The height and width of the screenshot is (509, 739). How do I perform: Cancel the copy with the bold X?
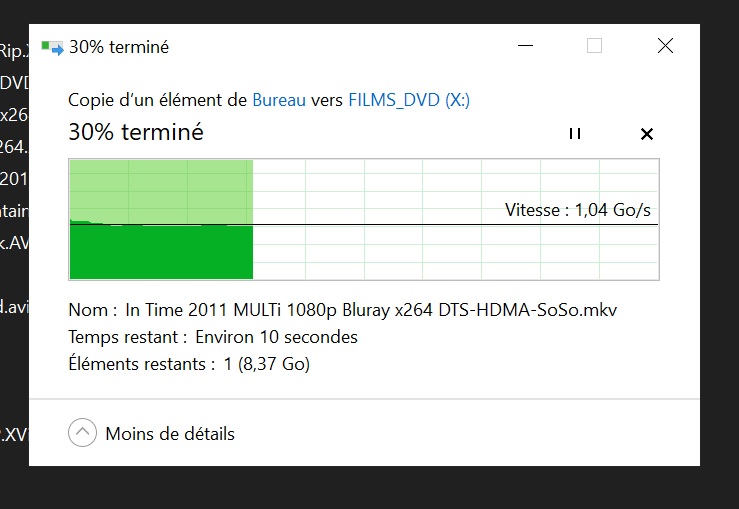[647, 134]
